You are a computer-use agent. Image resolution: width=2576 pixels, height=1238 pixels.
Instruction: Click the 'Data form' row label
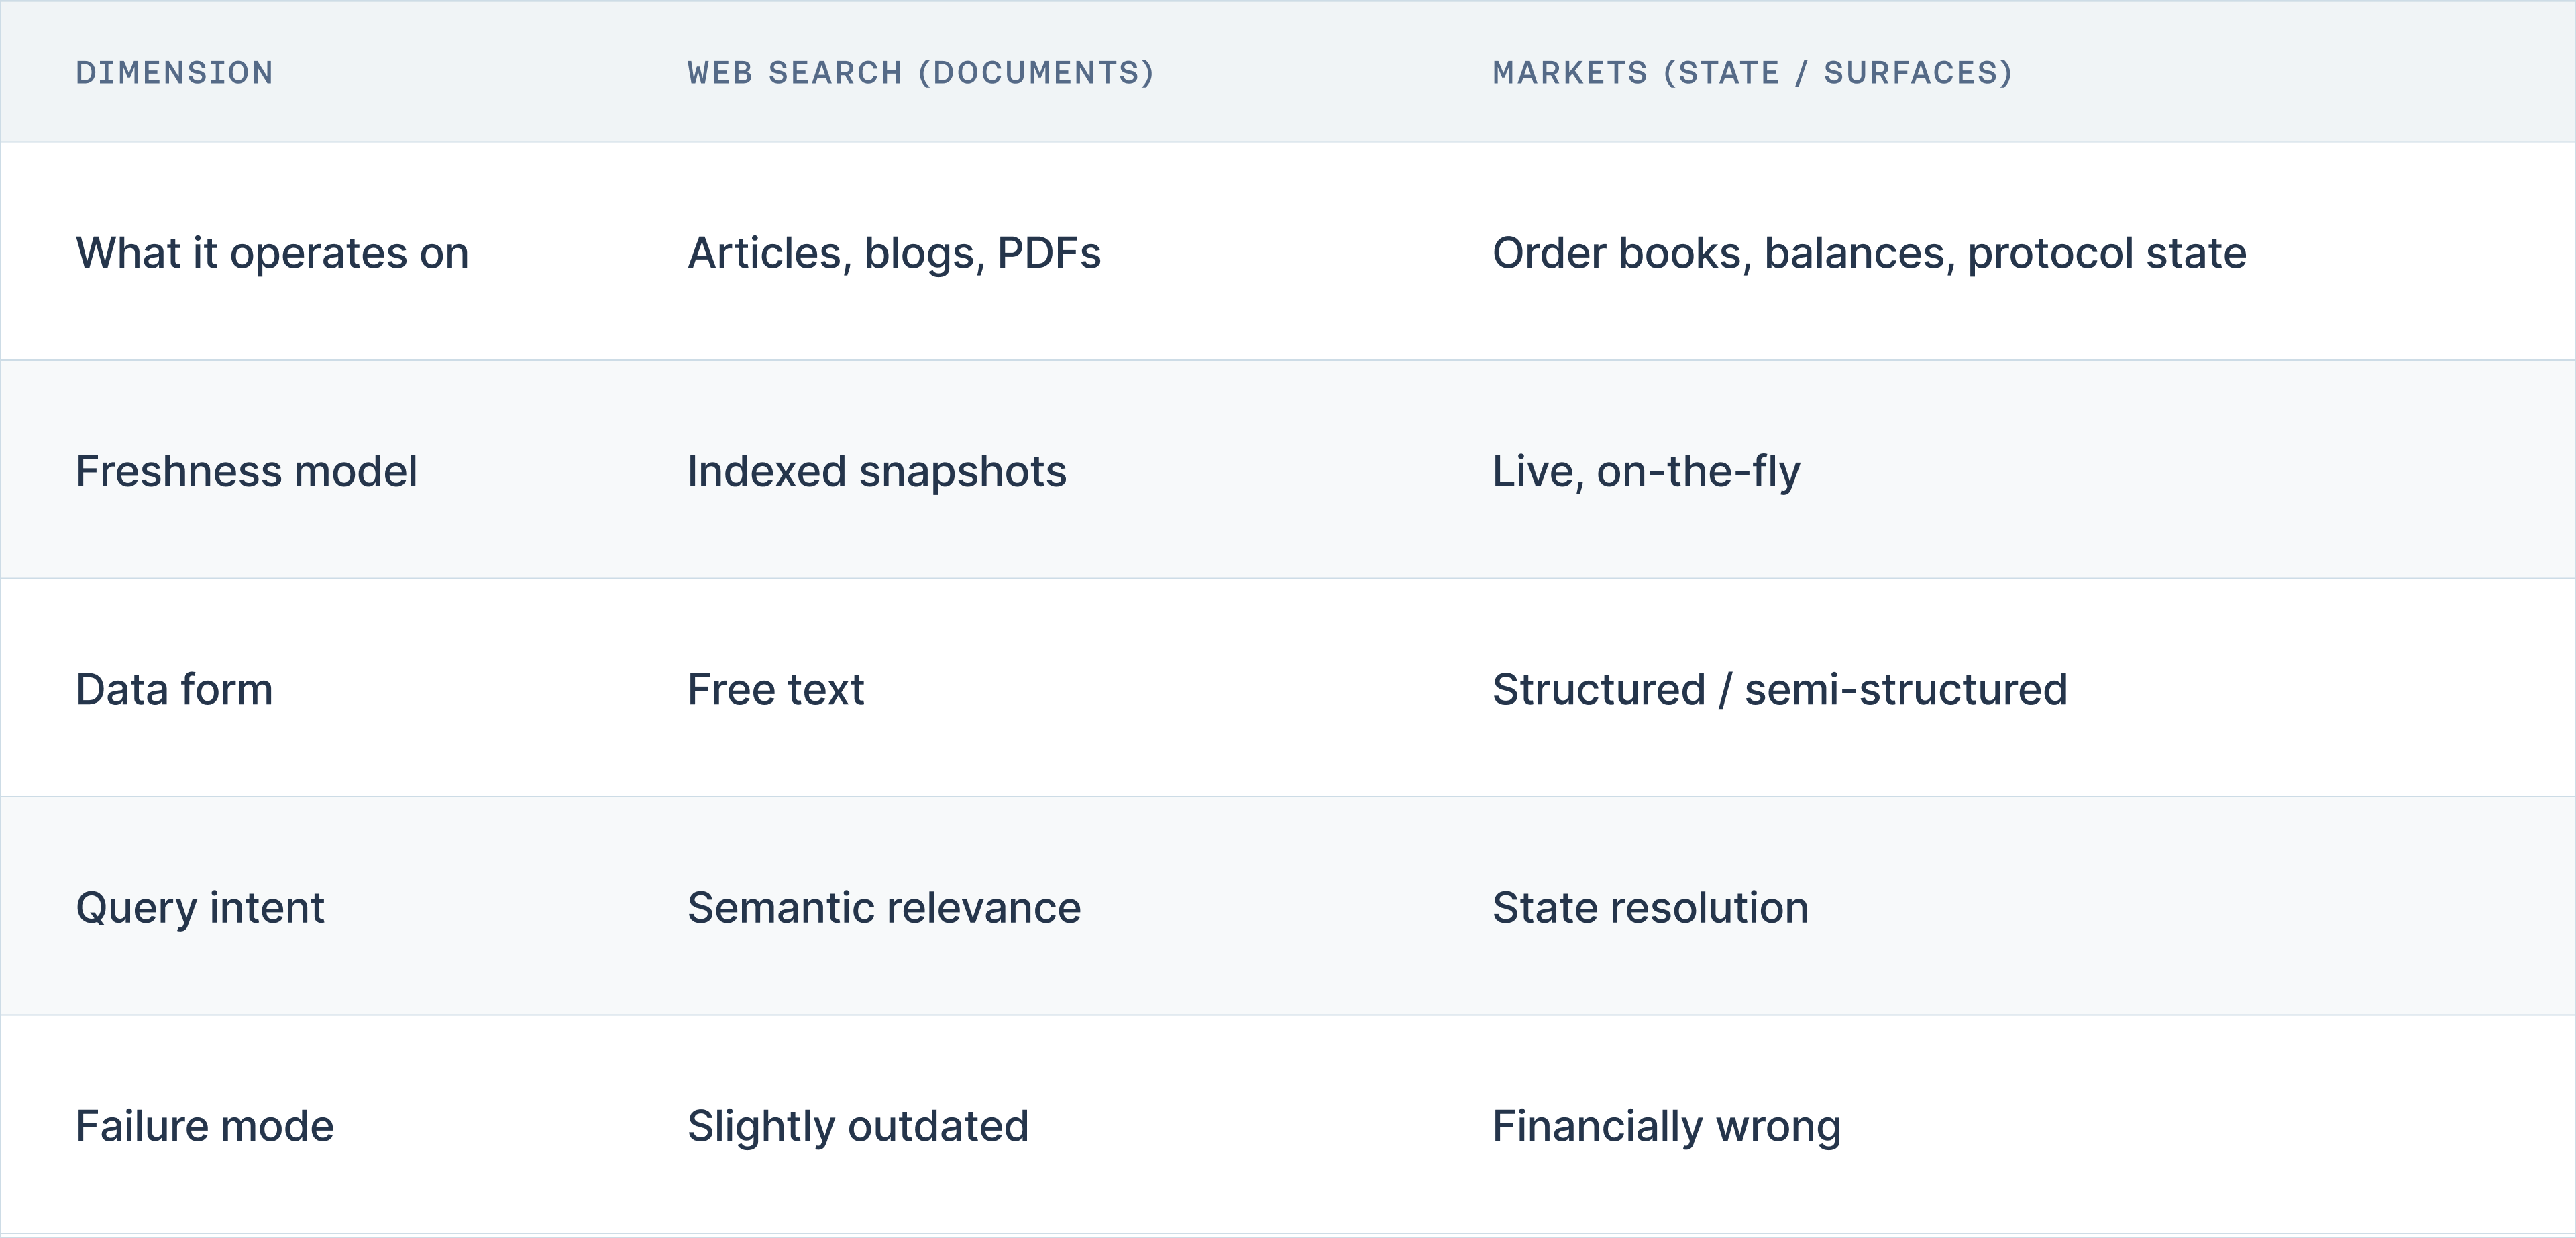click(174, 689)
